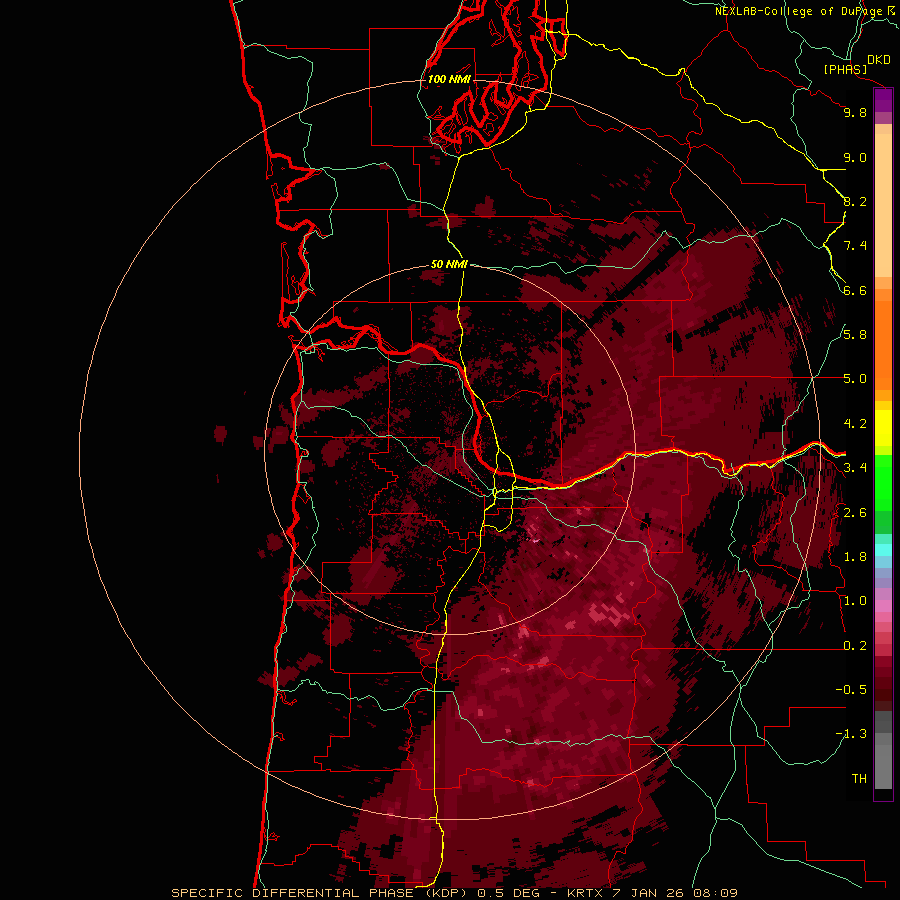Click the 5.8 value on the legend
Viewport: 900px width, 900px height.
(x=855, y=335)
